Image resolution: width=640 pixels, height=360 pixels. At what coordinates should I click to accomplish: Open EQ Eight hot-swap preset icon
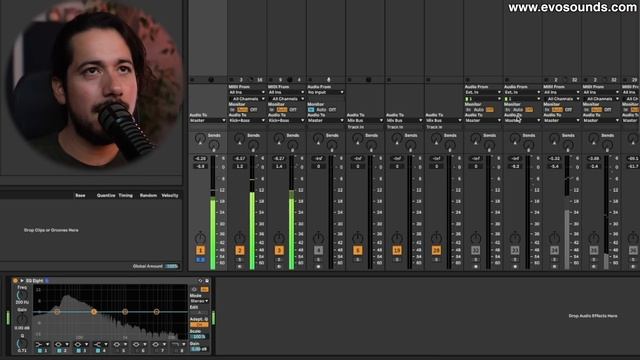point(200,281)
